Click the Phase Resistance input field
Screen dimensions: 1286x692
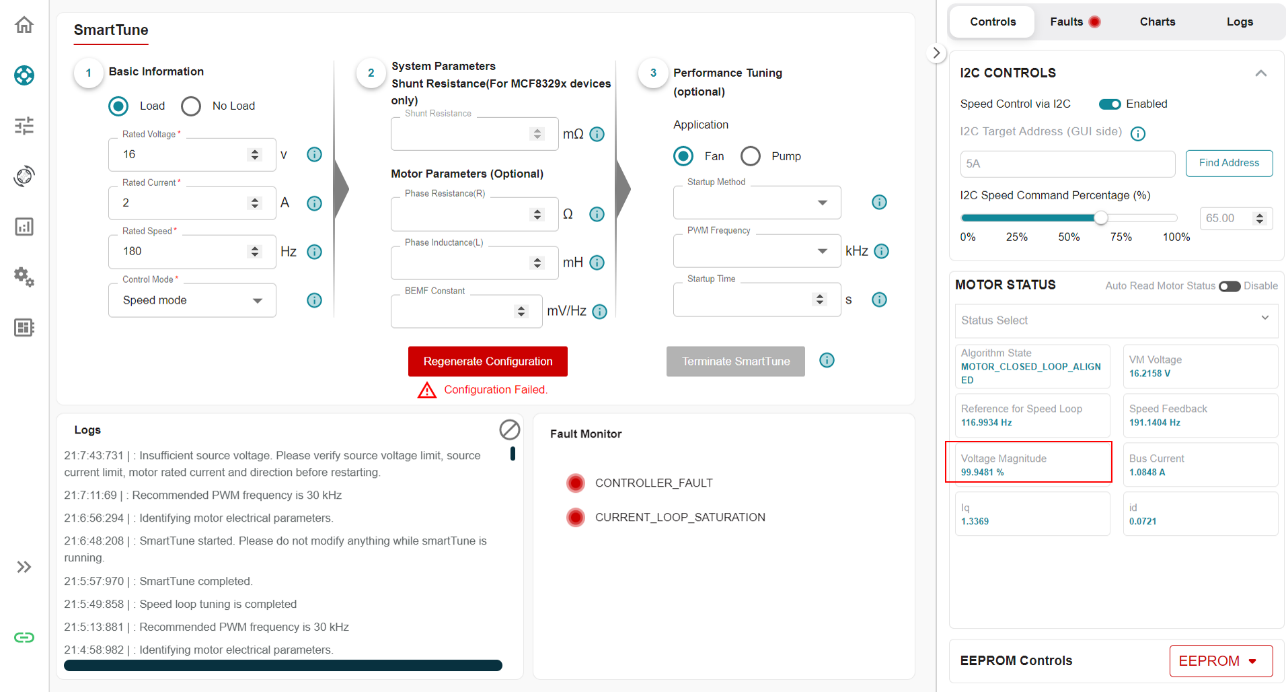tap(475, 214)
